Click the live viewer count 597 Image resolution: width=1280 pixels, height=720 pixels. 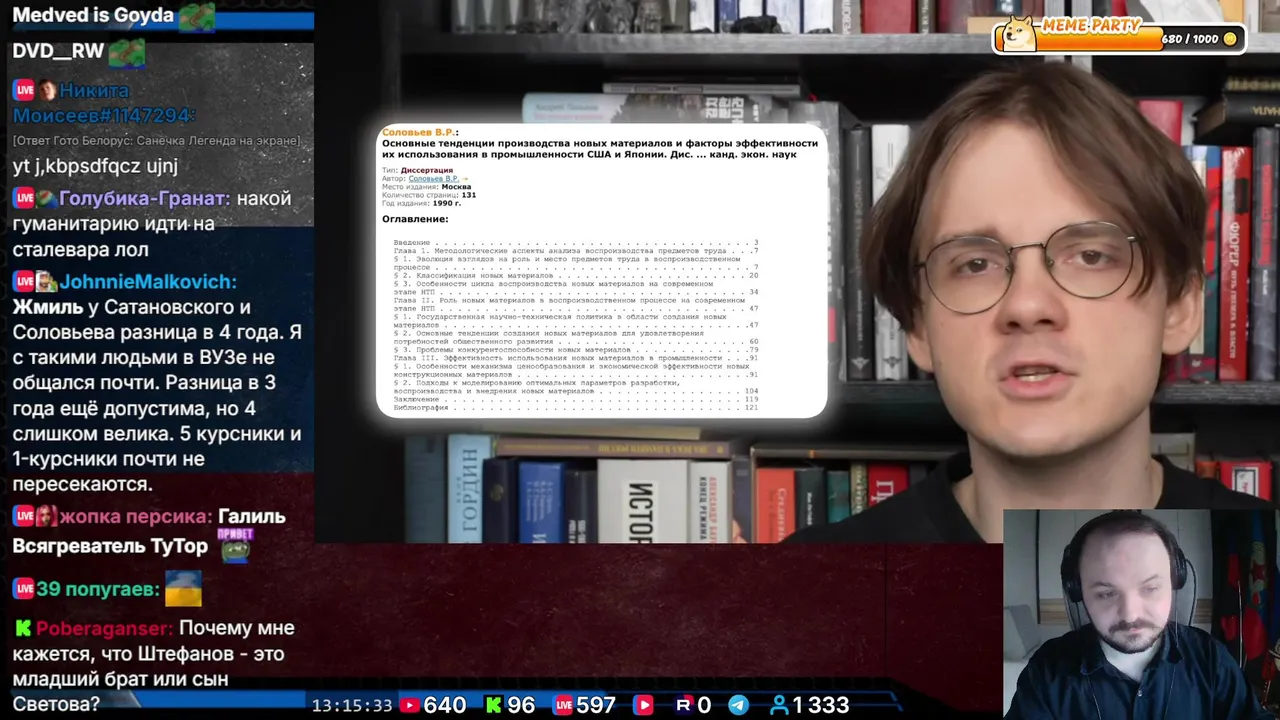(596, 705)
